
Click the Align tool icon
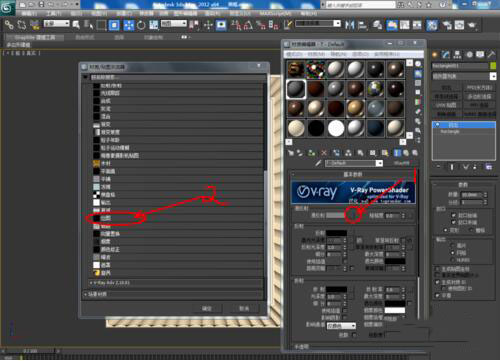(362, 25)
